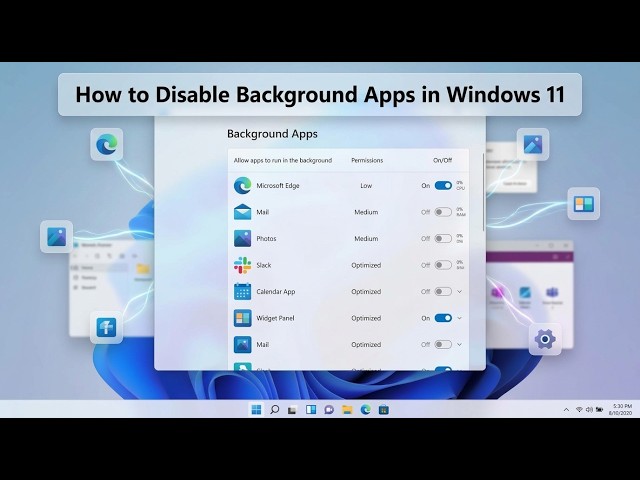640x480 pixels.
Task: Click the floating Widgets tile beside the panel
Action: tap(584, 204)
